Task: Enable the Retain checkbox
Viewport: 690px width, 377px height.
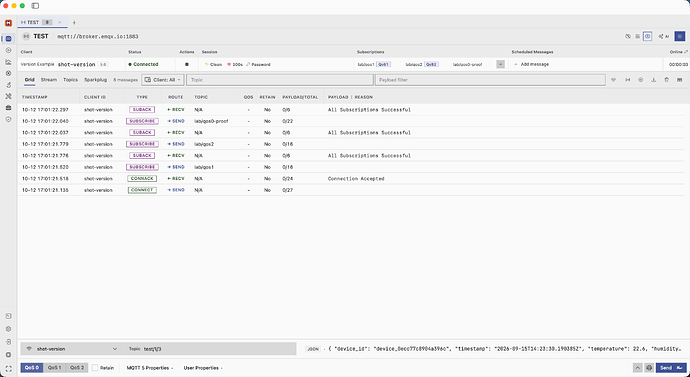Action: pyautogui.click(x=95, y=368)
